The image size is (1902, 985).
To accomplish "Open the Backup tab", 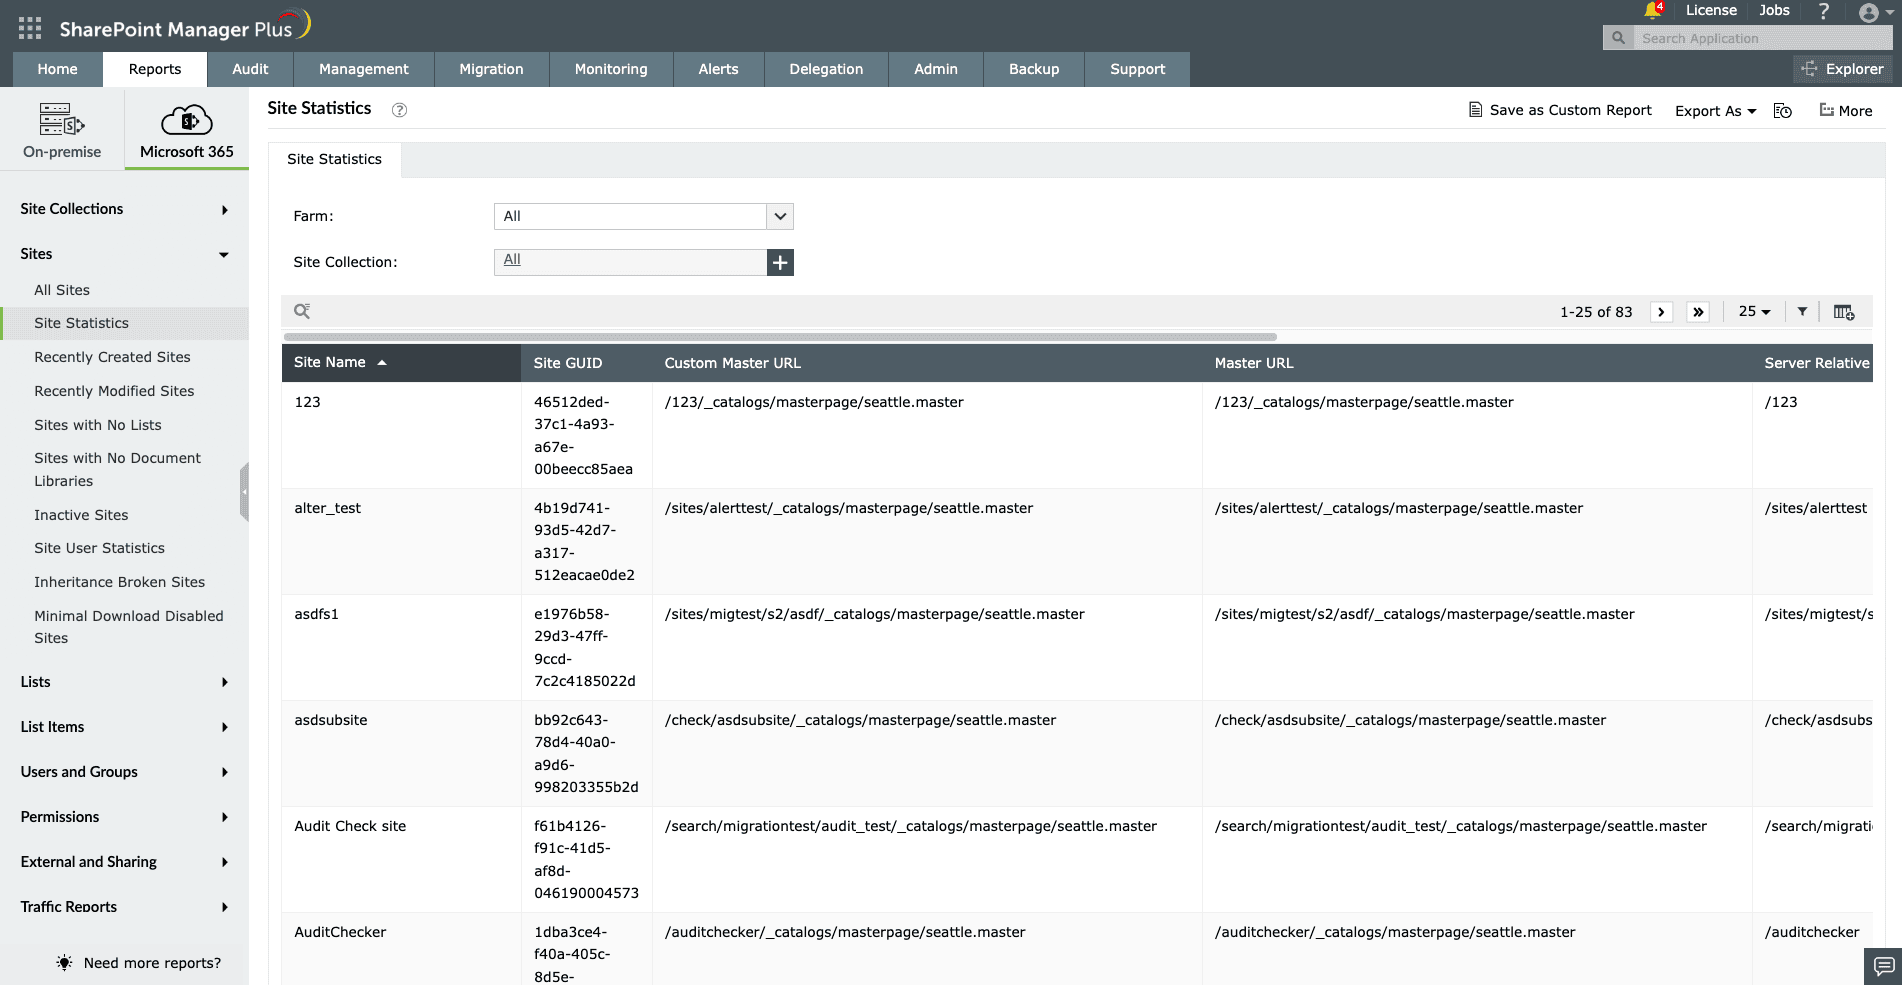I will (x=1034, y=69).
